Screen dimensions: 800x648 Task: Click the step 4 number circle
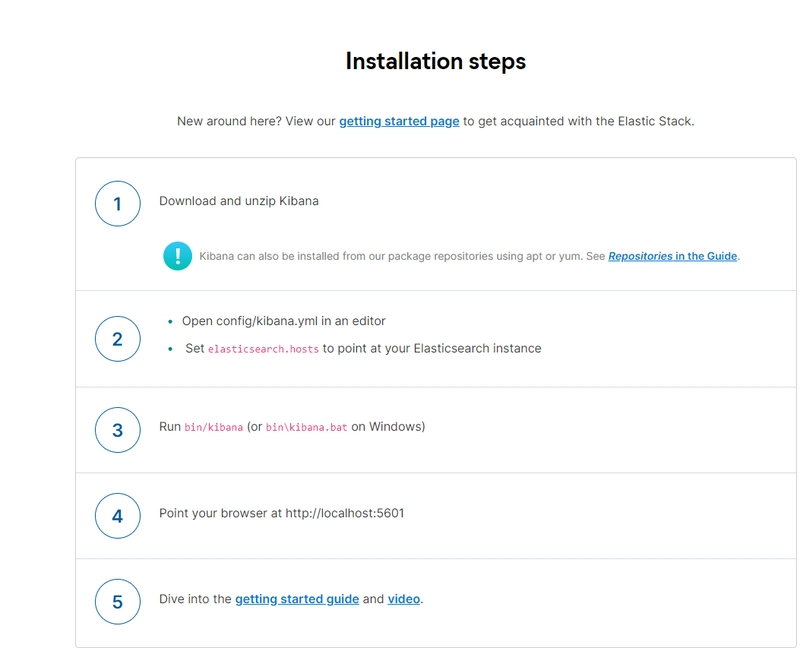coord(117,516)
